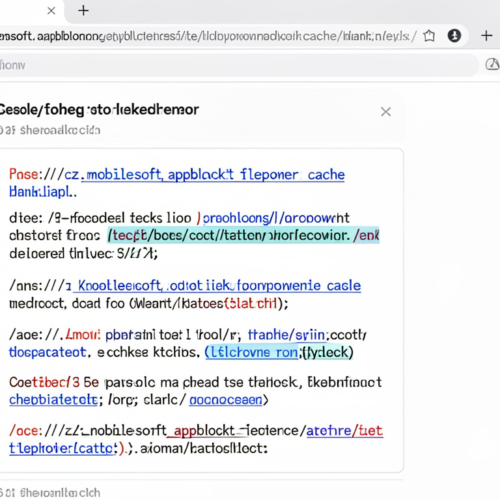
Task: Click the 'tlospacateot' blue text
Action: (48, 352)
